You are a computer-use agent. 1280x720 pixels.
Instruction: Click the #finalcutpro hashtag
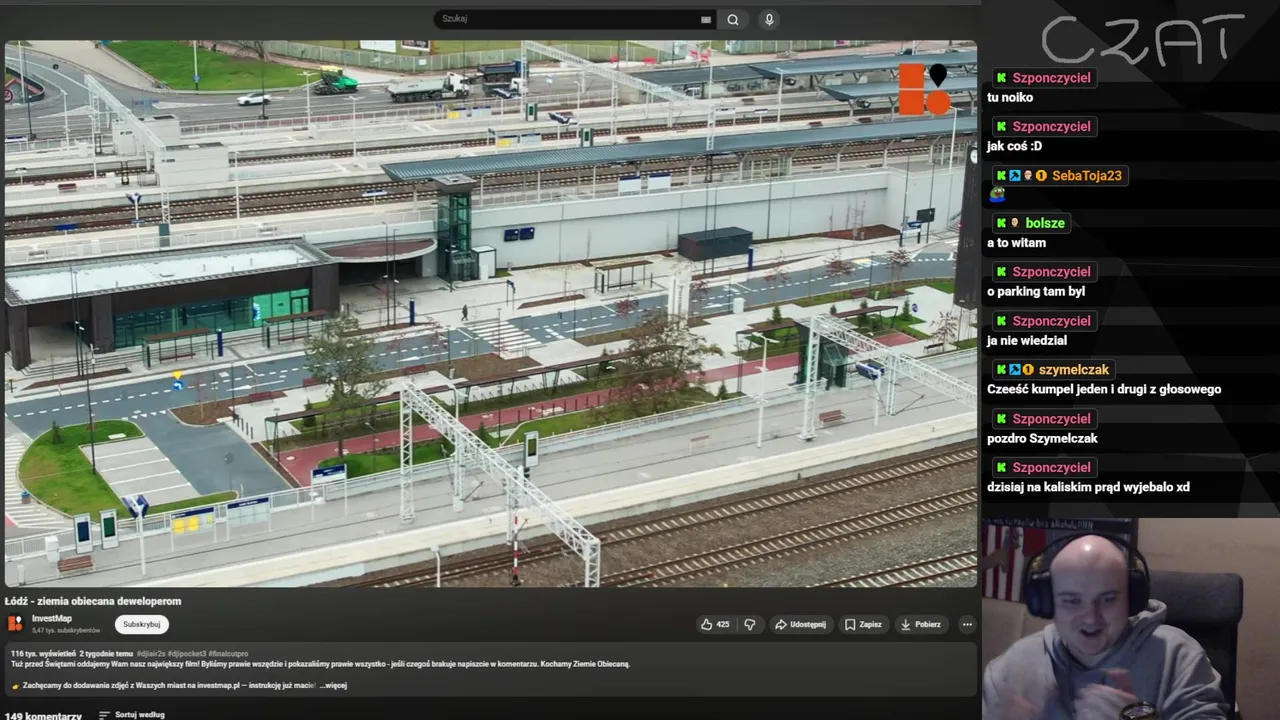[229, 654]
